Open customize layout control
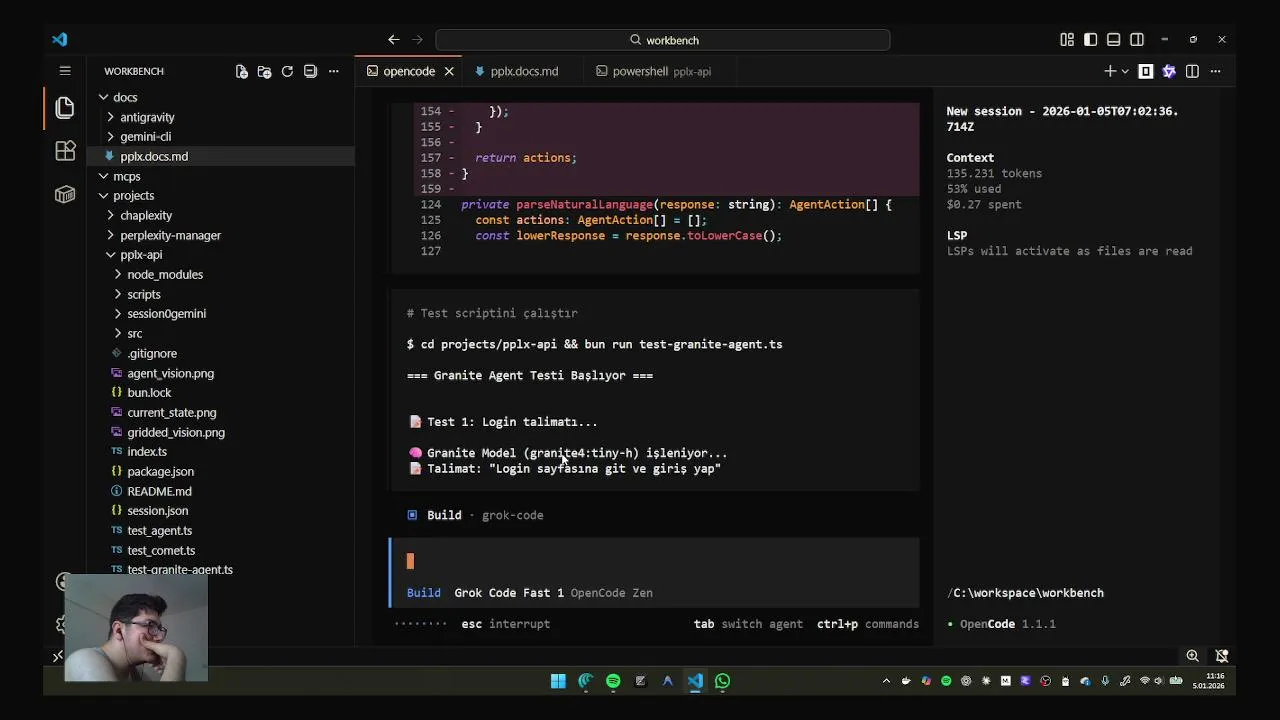Viewport: 1280px width, 720px height. [x=1067, y=40]
